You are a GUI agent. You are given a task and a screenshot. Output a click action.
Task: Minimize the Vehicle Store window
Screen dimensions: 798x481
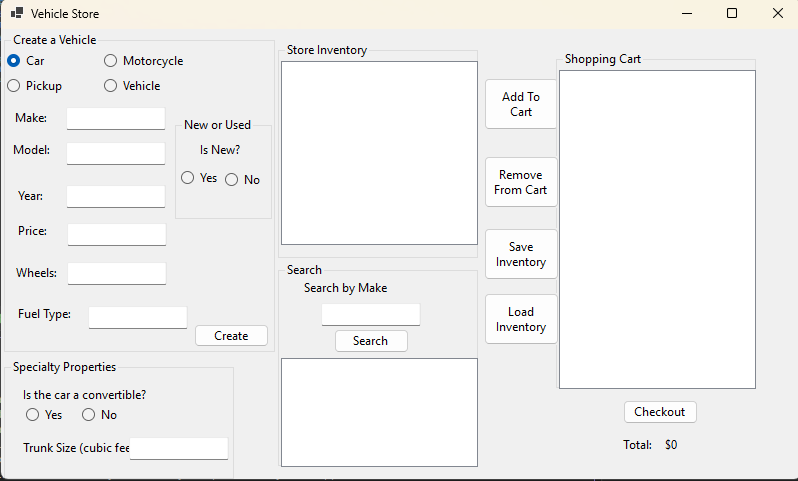(x=687, y=13)
